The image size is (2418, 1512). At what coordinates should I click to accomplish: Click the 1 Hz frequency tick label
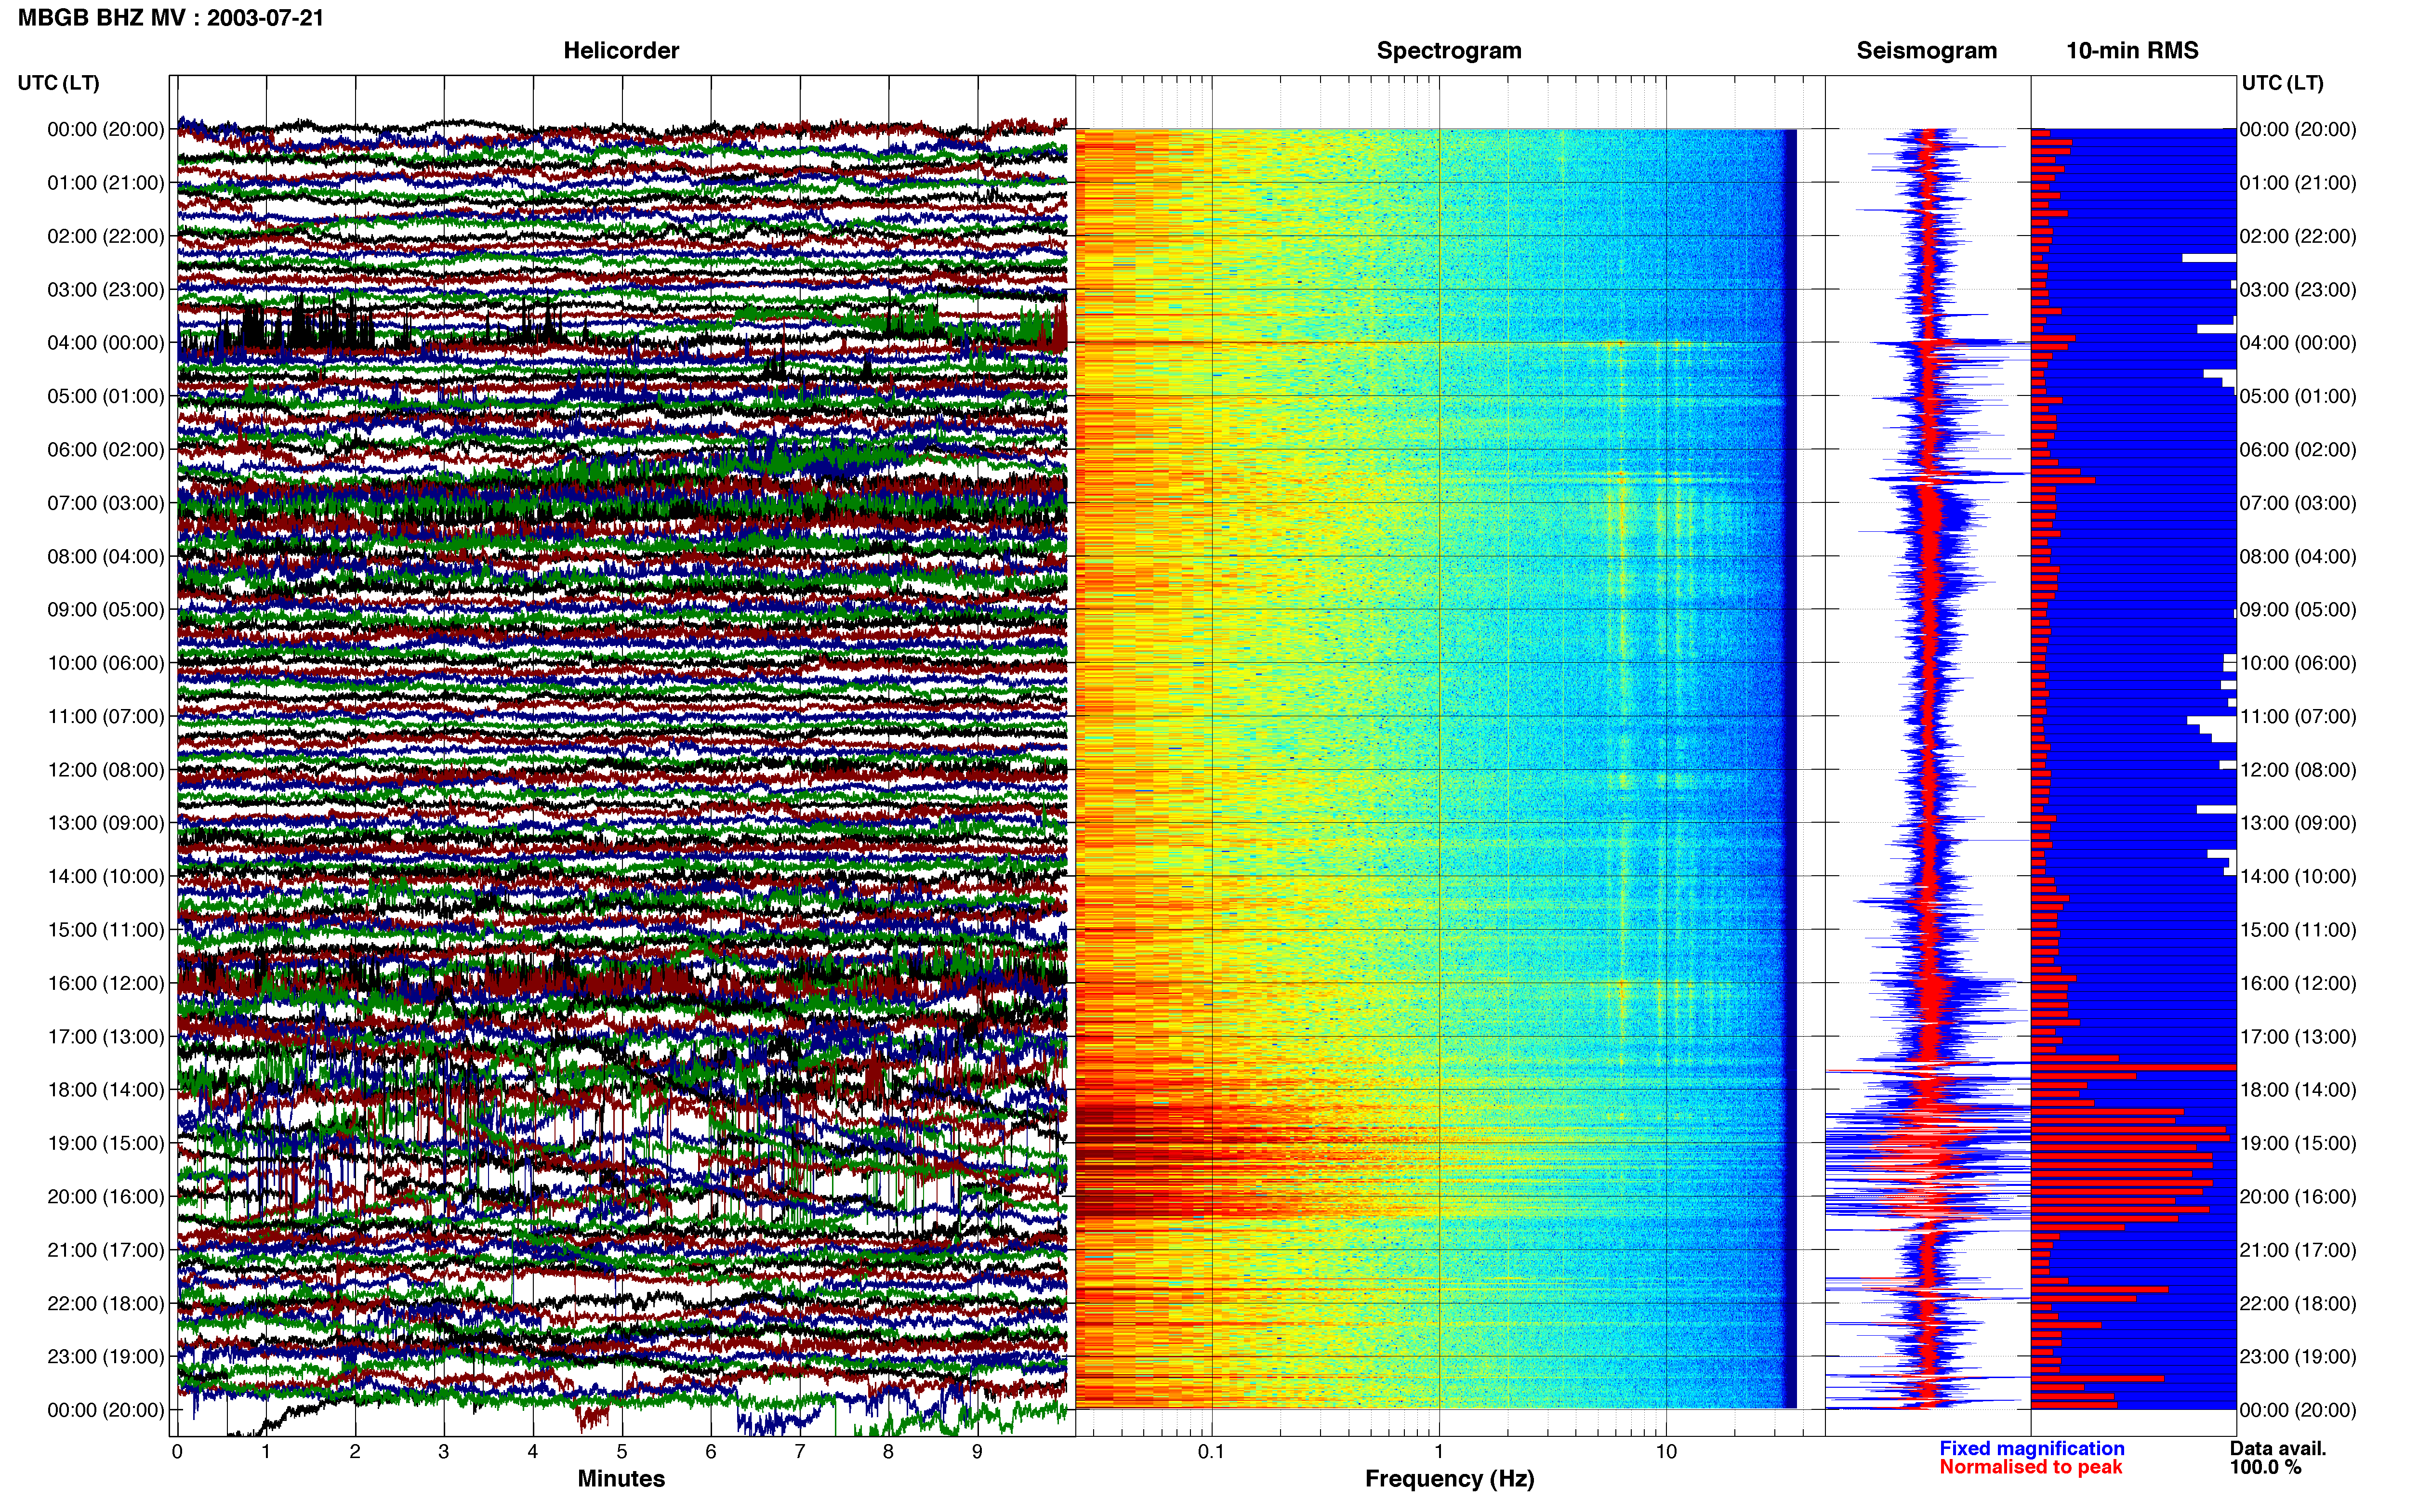(1439, 1451)
